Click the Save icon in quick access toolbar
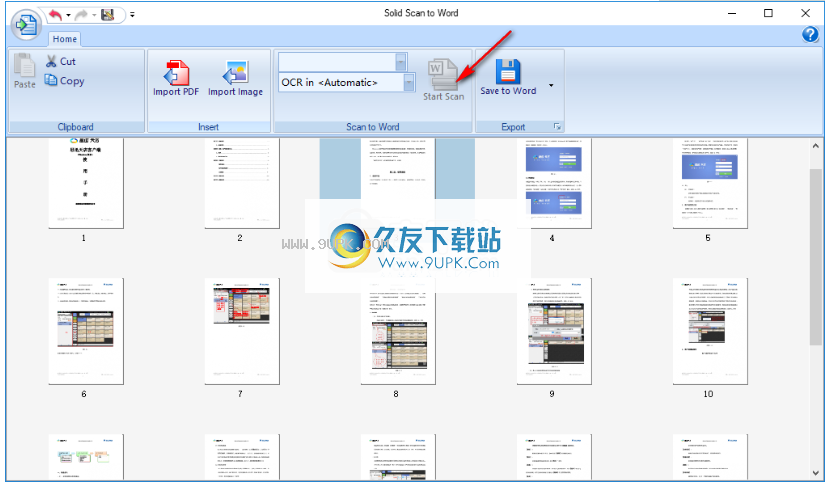This screenshot has height=493, width=836. pos(108,15)
